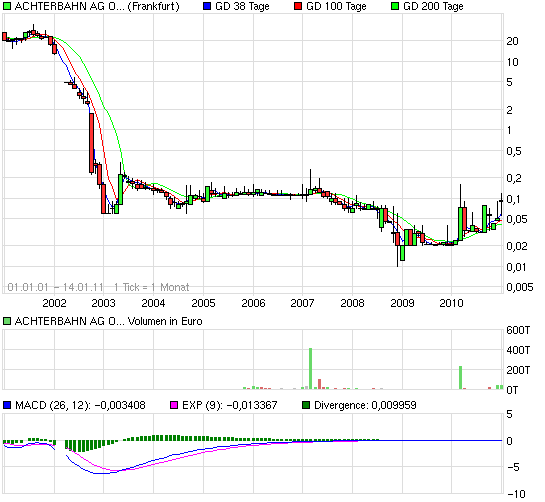This screenshot has height=502, width=545.
Task: Click the 0,005 price axis label
Action: (520, 287)
